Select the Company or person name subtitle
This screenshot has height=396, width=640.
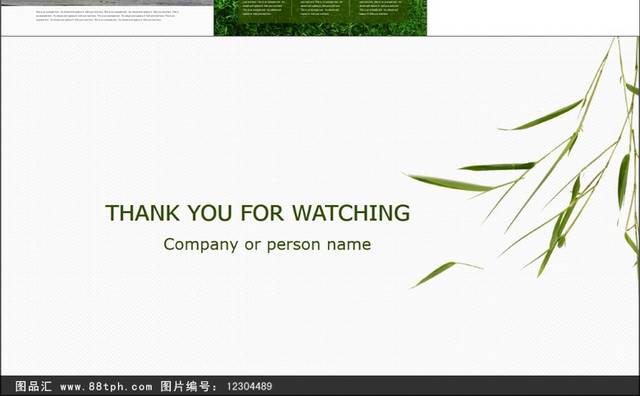(267, 245)
